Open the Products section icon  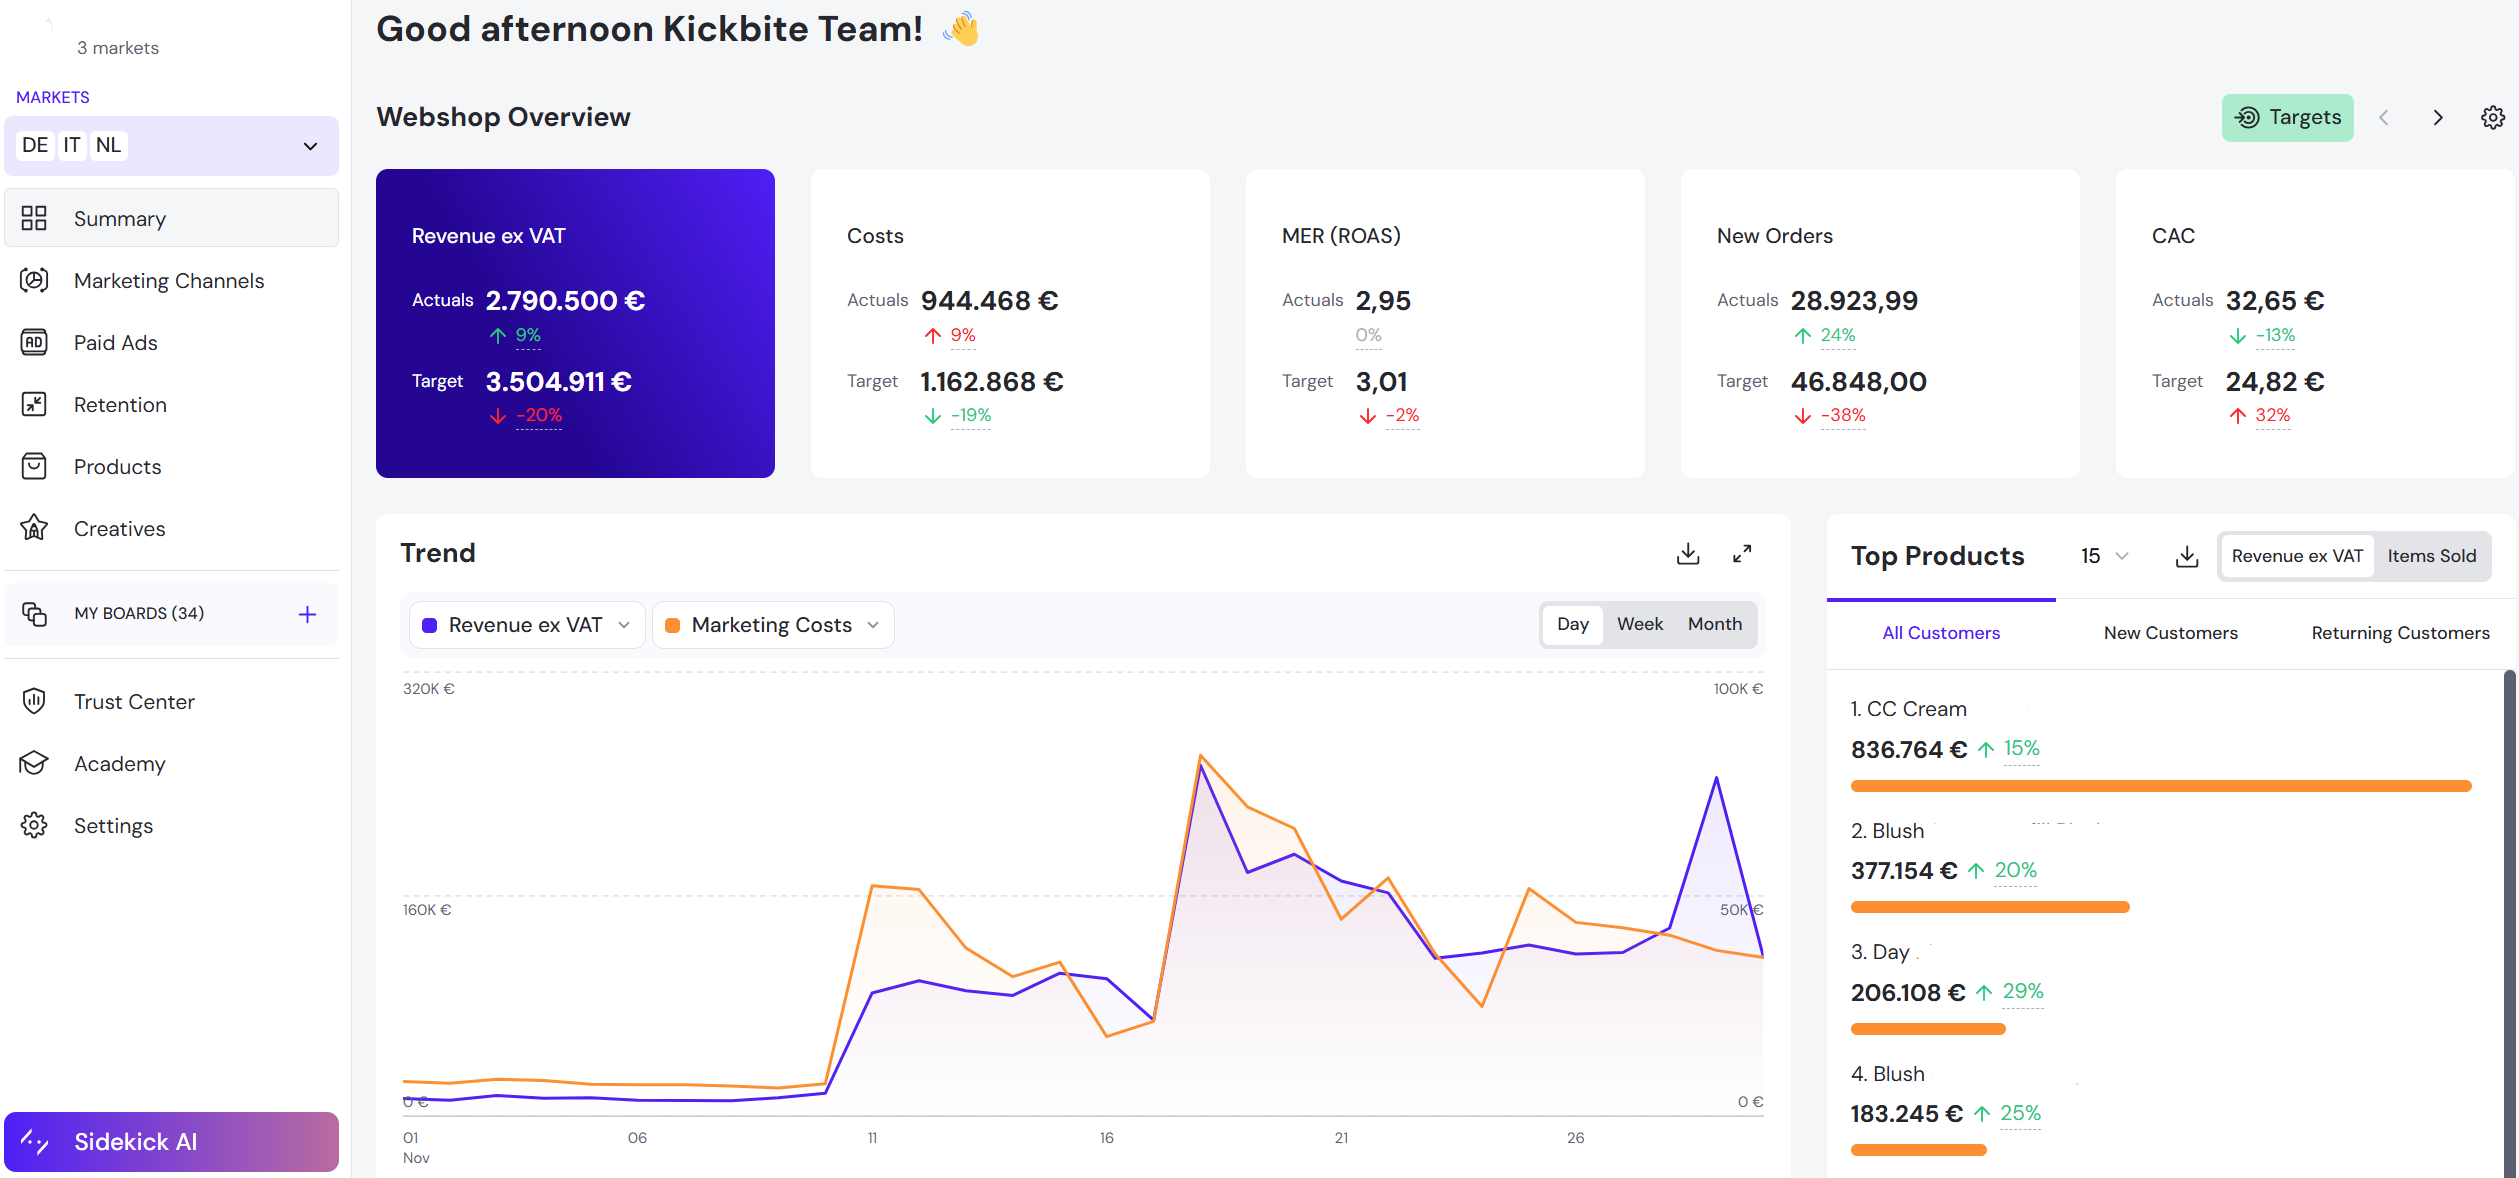click(x=34, y=466)
